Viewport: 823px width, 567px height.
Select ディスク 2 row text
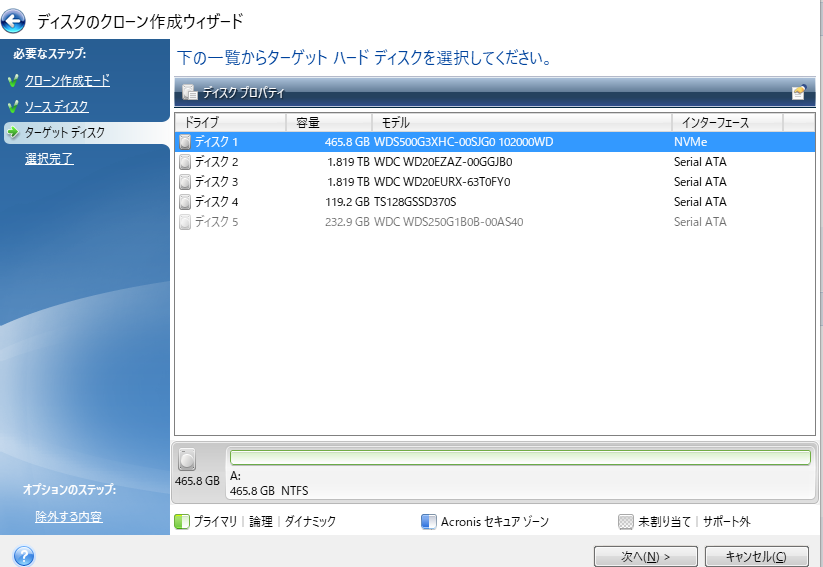pyautogui.click(x=216, y=162)
